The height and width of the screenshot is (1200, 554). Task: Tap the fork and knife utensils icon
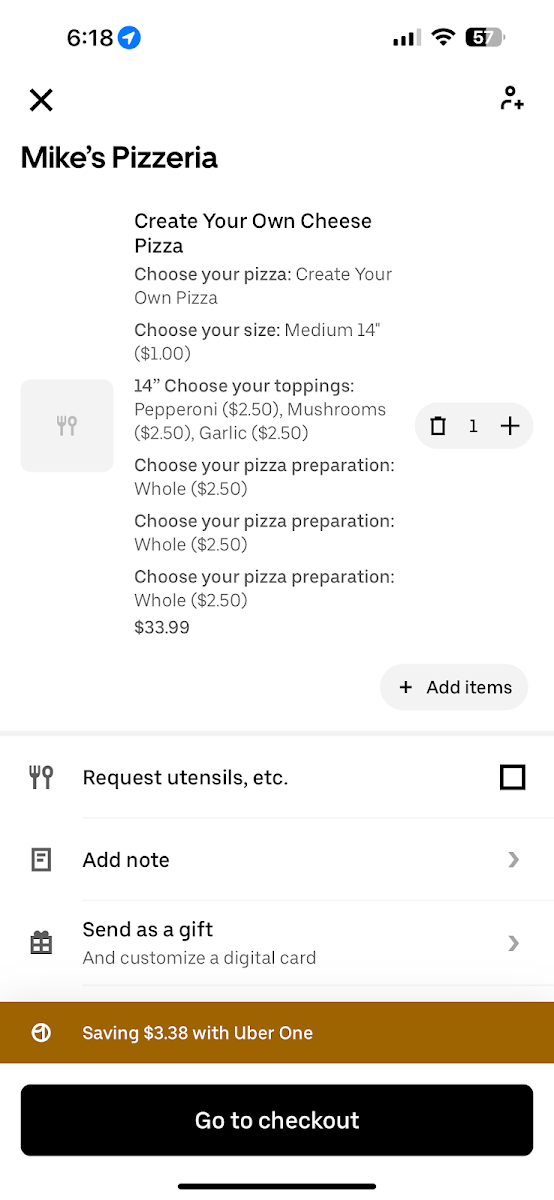coord(41,777)
